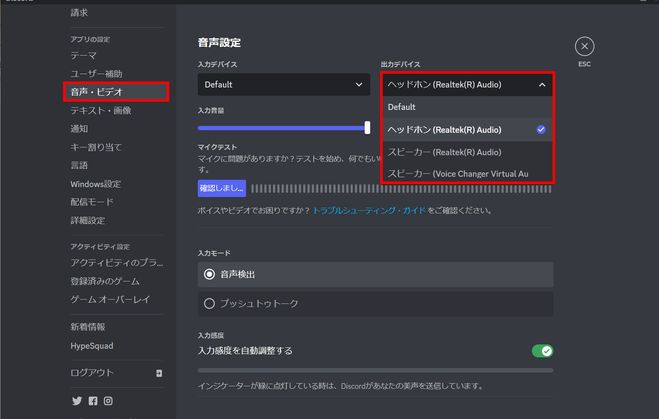This screenshot has height=419, width=659.
Task: Open Discord's Instagram page icon
Action: pyautogui.click(x=108, y=401)
